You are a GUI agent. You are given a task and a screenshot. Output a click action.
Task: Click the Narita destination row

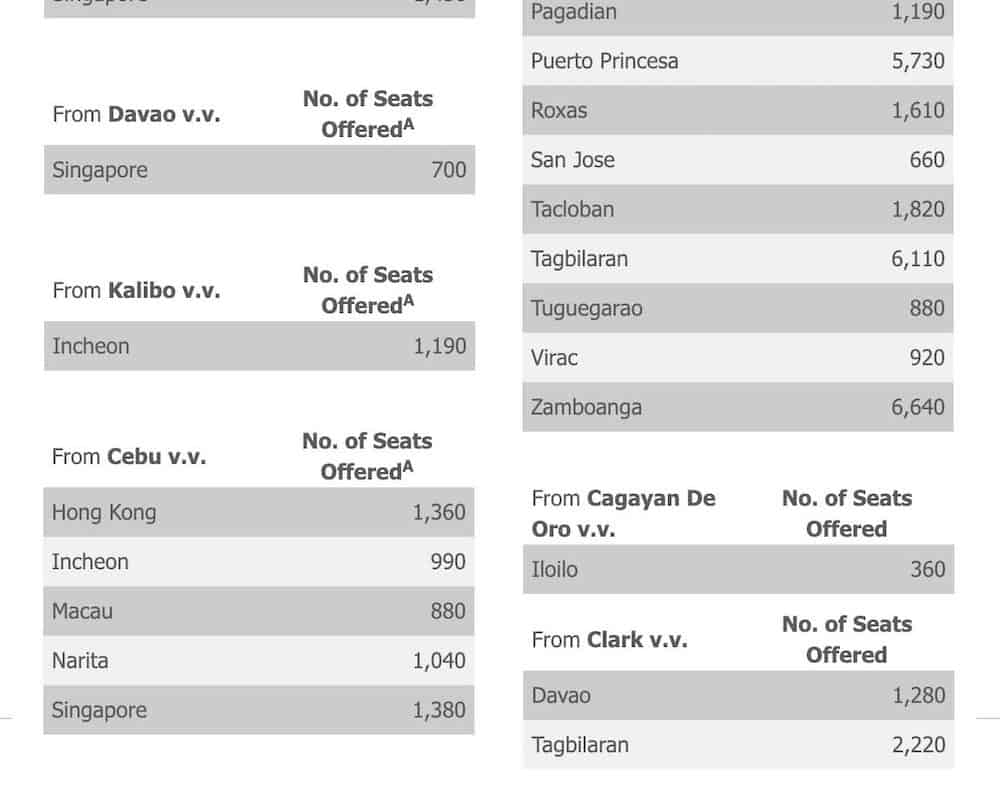pos(259,660)
